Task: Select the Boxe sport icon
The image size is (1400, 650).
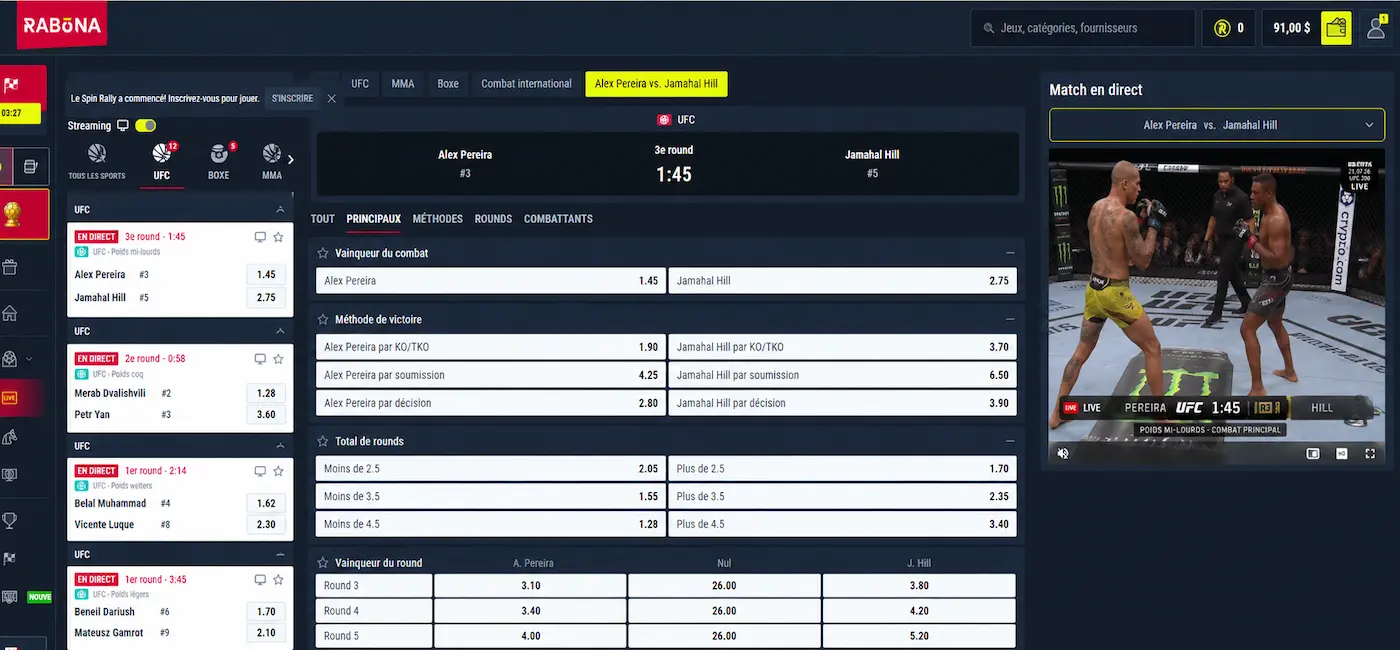Action: pyautogui.click(x=218, y=160)
